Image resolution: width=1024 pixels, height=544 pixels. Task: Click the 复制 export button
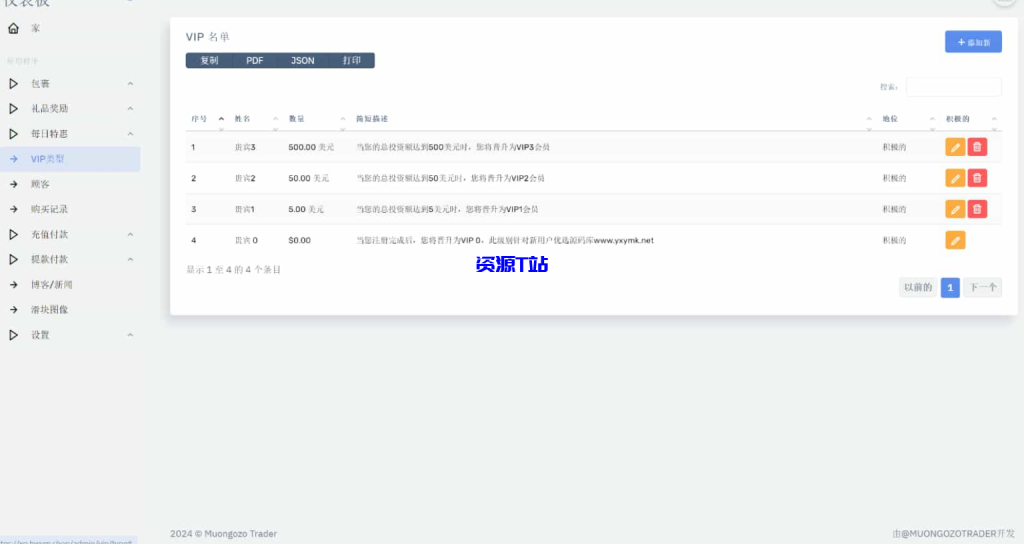click(x=209, y=60)
